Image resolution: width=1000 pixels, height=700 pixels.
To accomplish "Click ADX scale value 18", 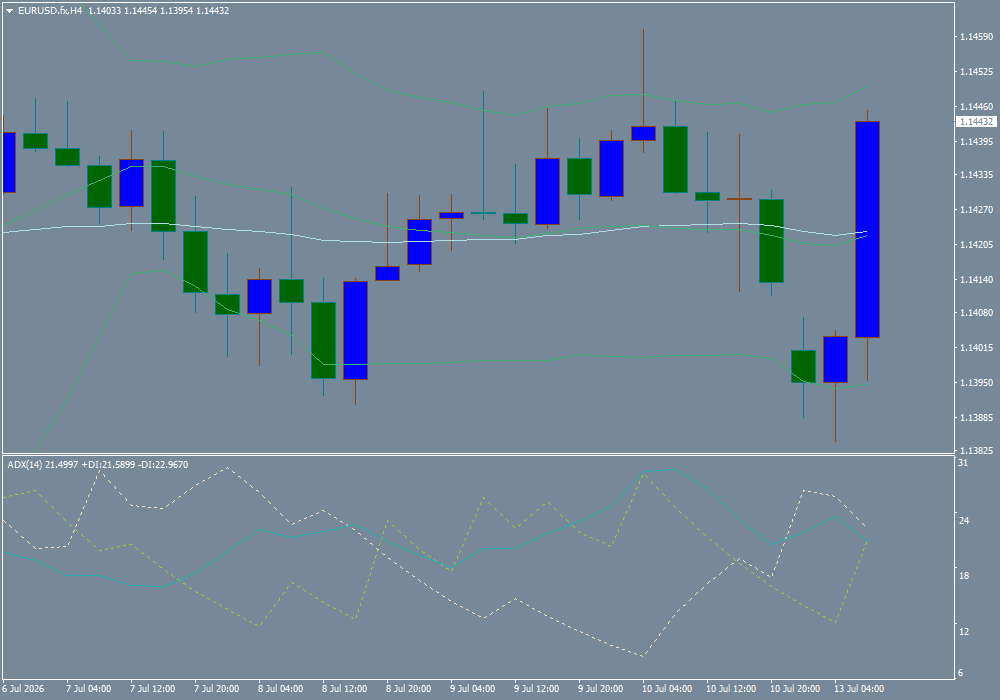I will click(x=964, y=576).
